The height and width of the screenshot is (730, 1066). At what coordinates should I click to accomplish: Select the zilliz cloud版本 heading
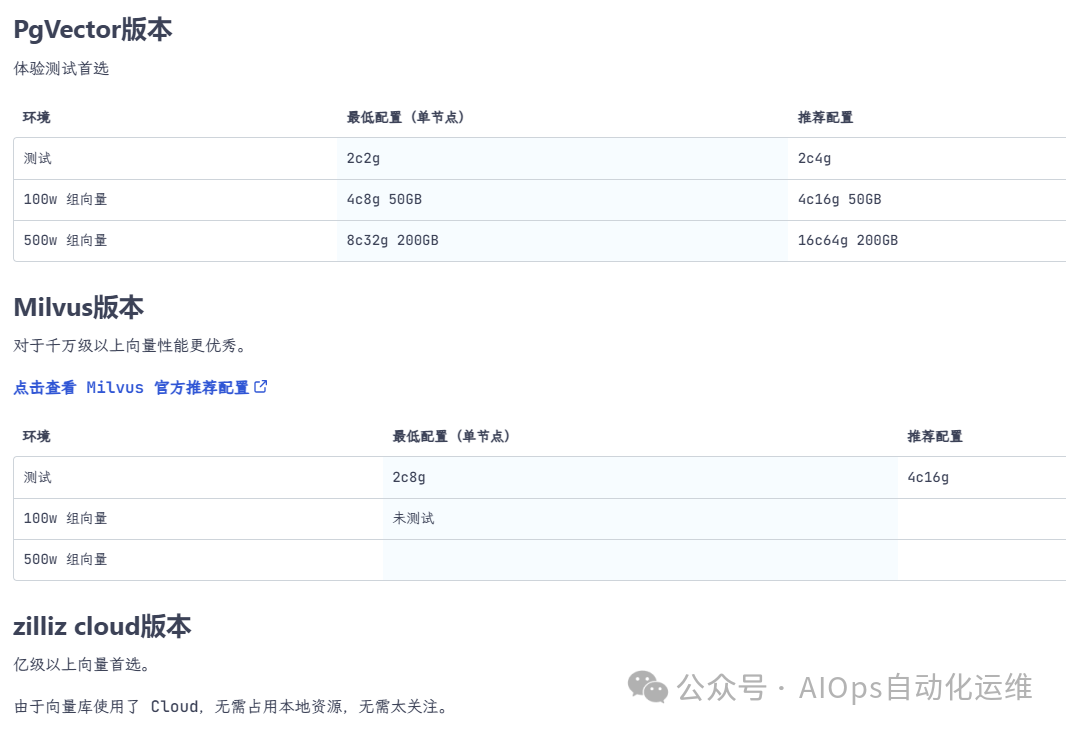pos(103,626)
